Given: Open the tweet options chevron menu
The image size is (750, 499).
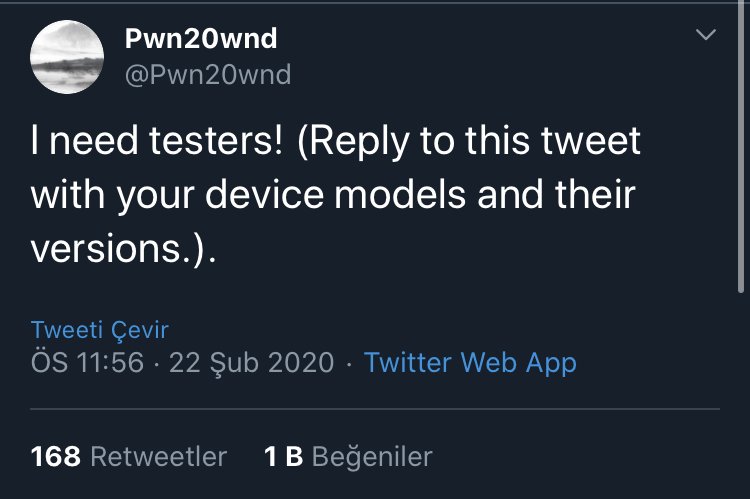Looking at the screenshot, I should coord(706,35).
